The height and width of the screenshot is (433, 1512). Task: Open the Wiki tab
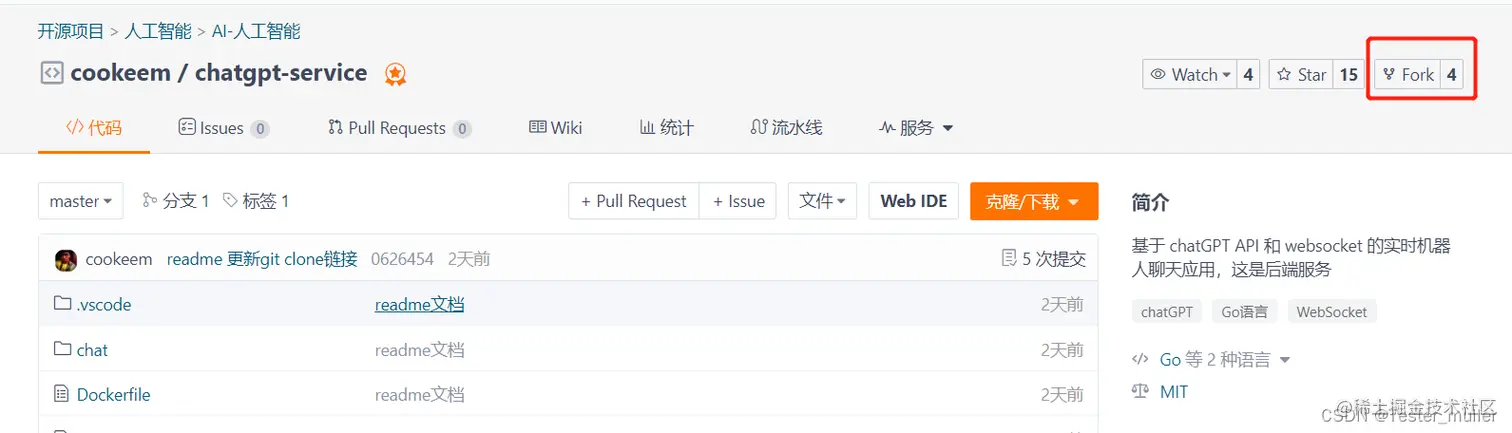coord(555,127)
